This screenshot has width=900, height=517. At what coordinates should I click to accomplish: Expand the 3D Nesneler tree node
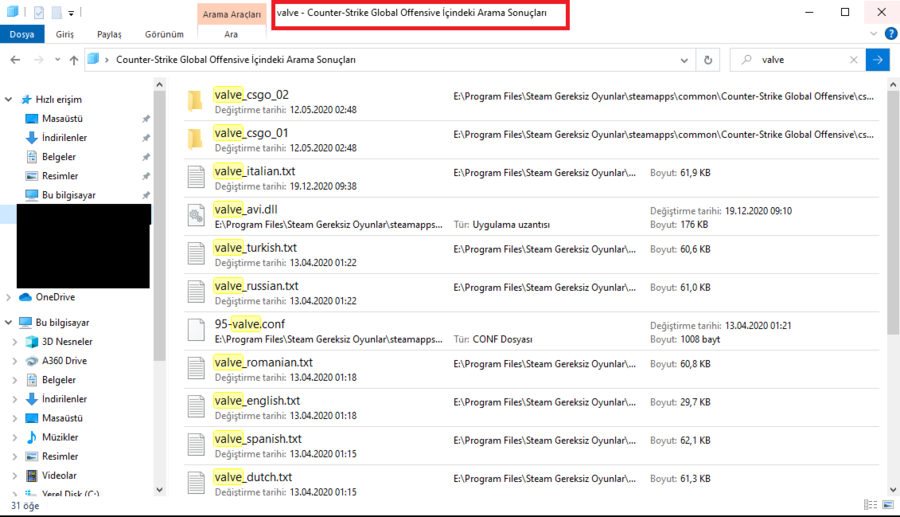coord(15,342)
